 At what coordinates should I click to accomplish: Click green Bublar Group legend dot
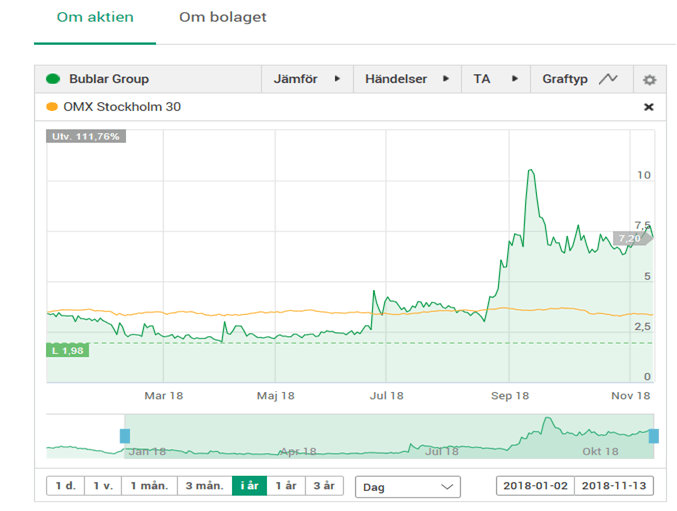(53, 79)
